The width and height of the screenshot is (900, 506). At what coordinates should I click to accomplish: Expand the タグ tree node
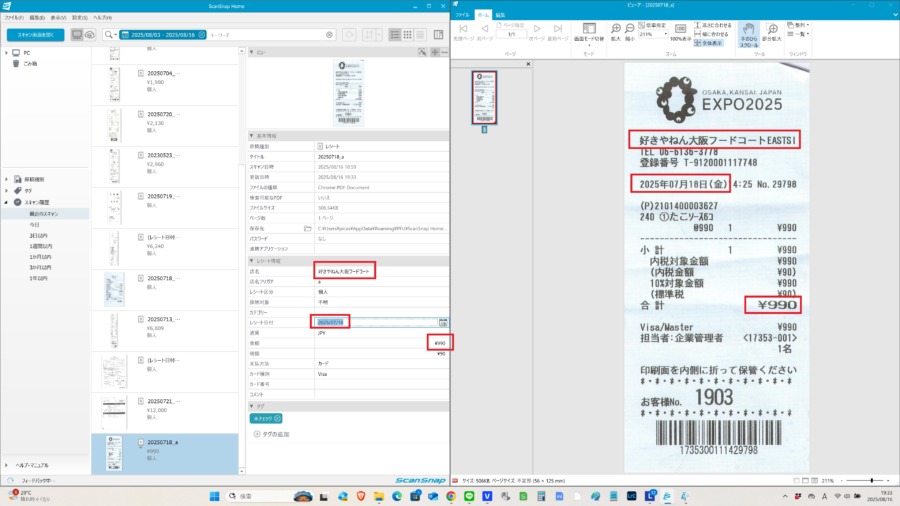coord(6,190)
